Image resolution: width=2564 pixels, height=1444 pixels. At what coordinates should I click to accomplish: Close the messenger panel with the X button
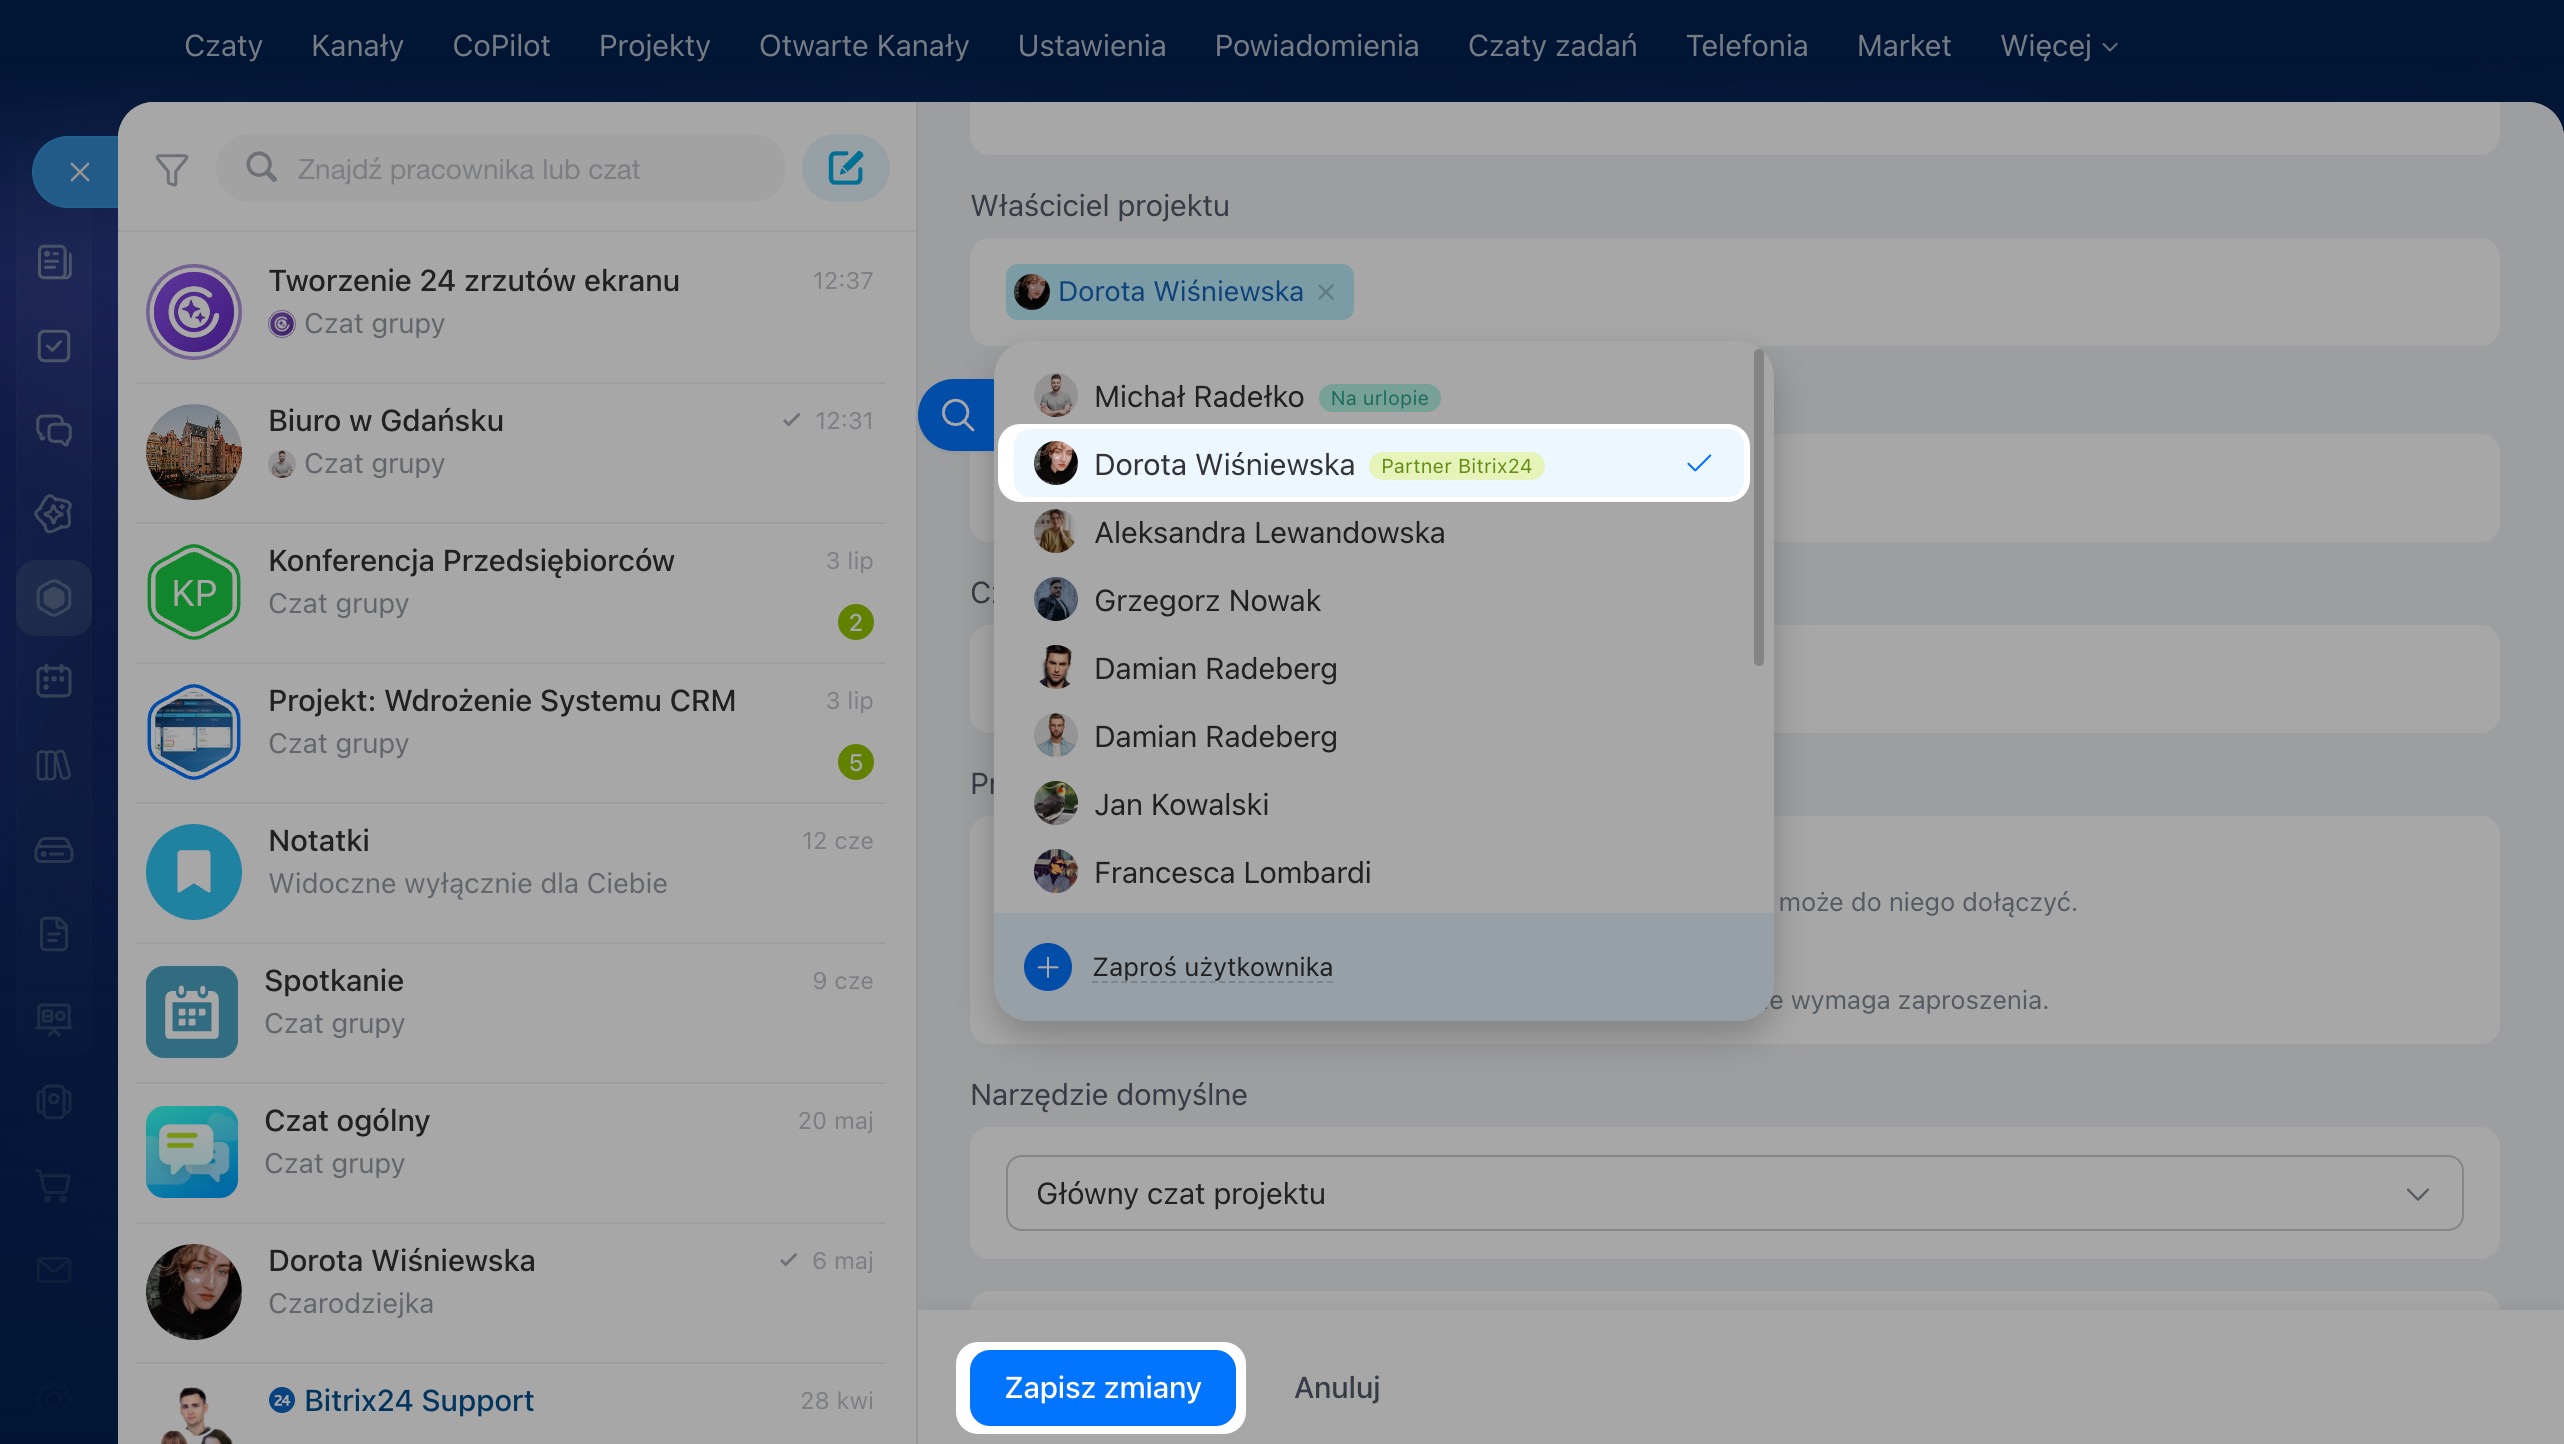79,172
